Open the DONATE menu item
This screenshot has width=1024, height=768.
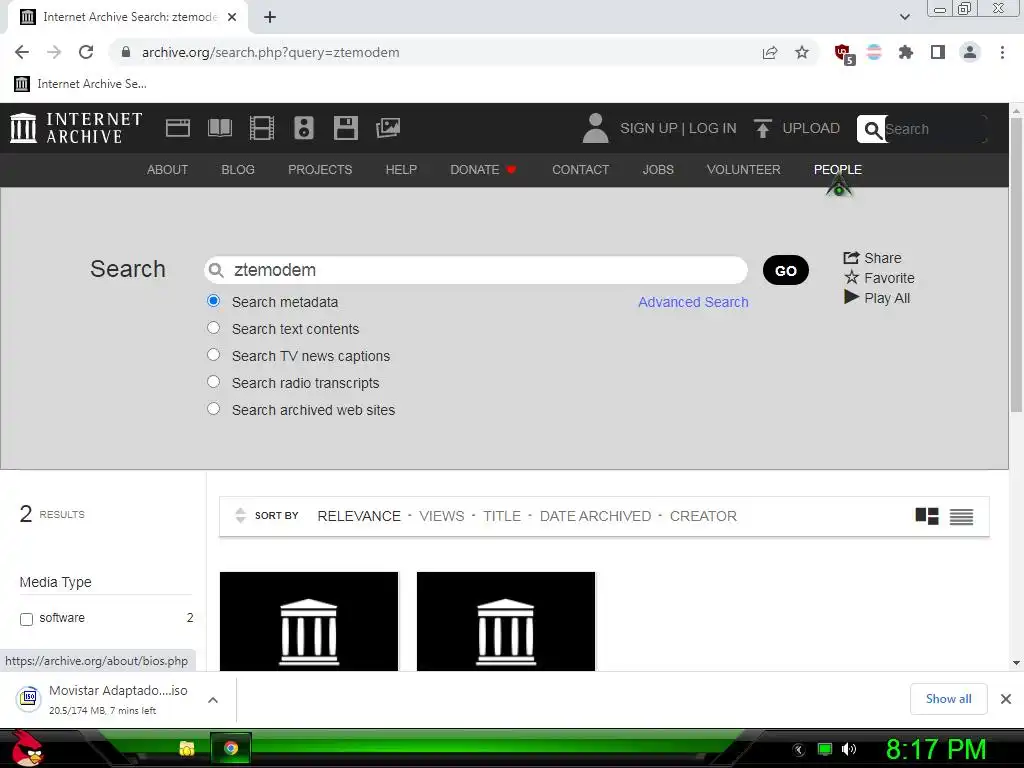point(483,170)
